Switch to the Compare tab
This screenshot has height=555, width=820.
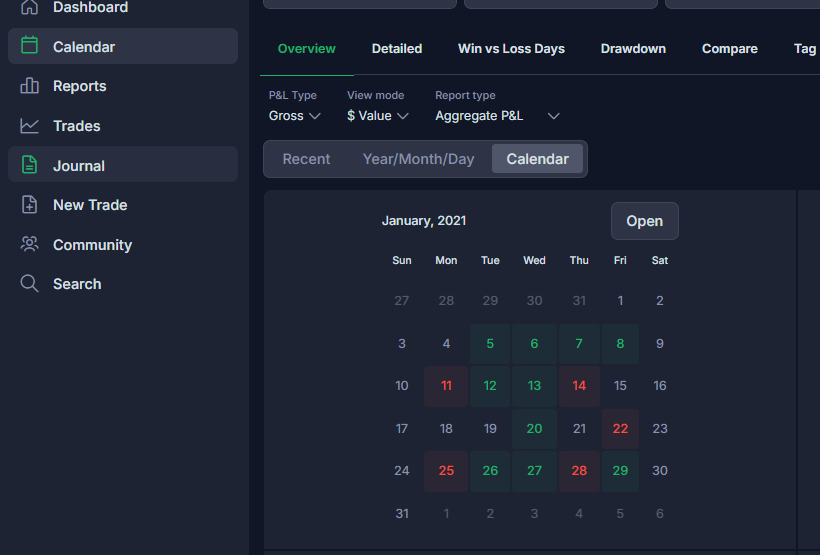[730, 49]
